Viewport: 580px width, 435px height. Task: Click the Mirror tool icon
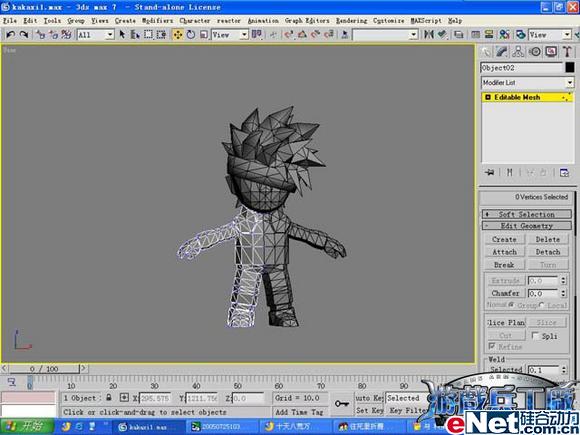429,35
